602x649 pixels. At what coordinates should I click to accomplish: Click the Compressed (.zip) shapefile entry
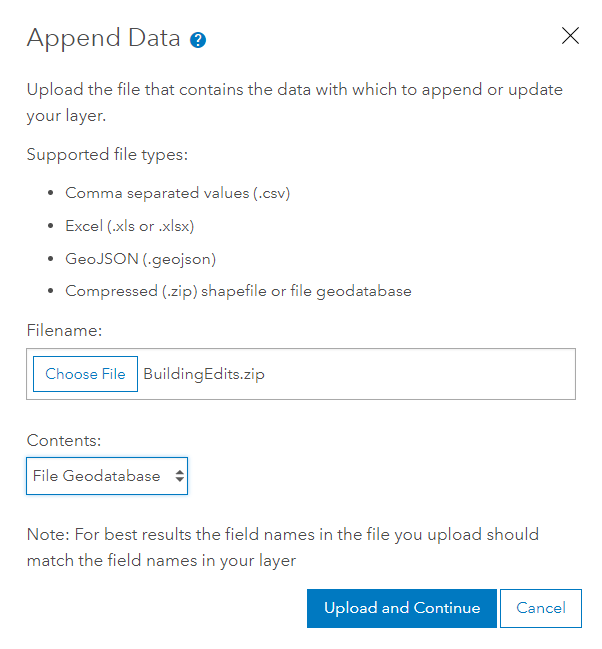[238, 291]
